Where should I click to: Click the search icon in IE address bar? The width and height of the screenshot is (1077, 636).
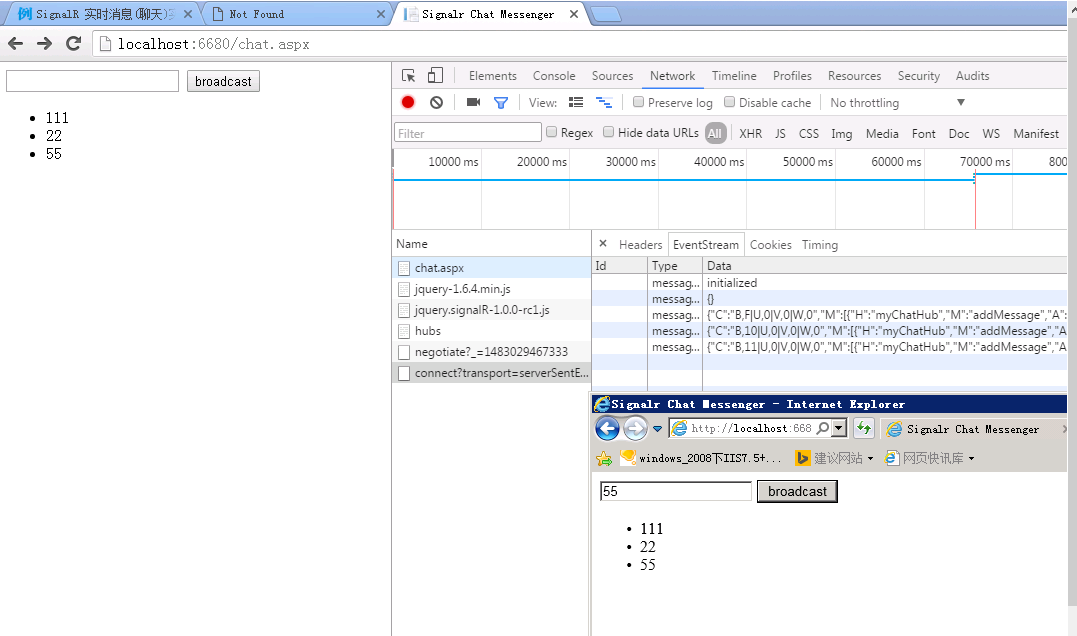tap(823, 428)
